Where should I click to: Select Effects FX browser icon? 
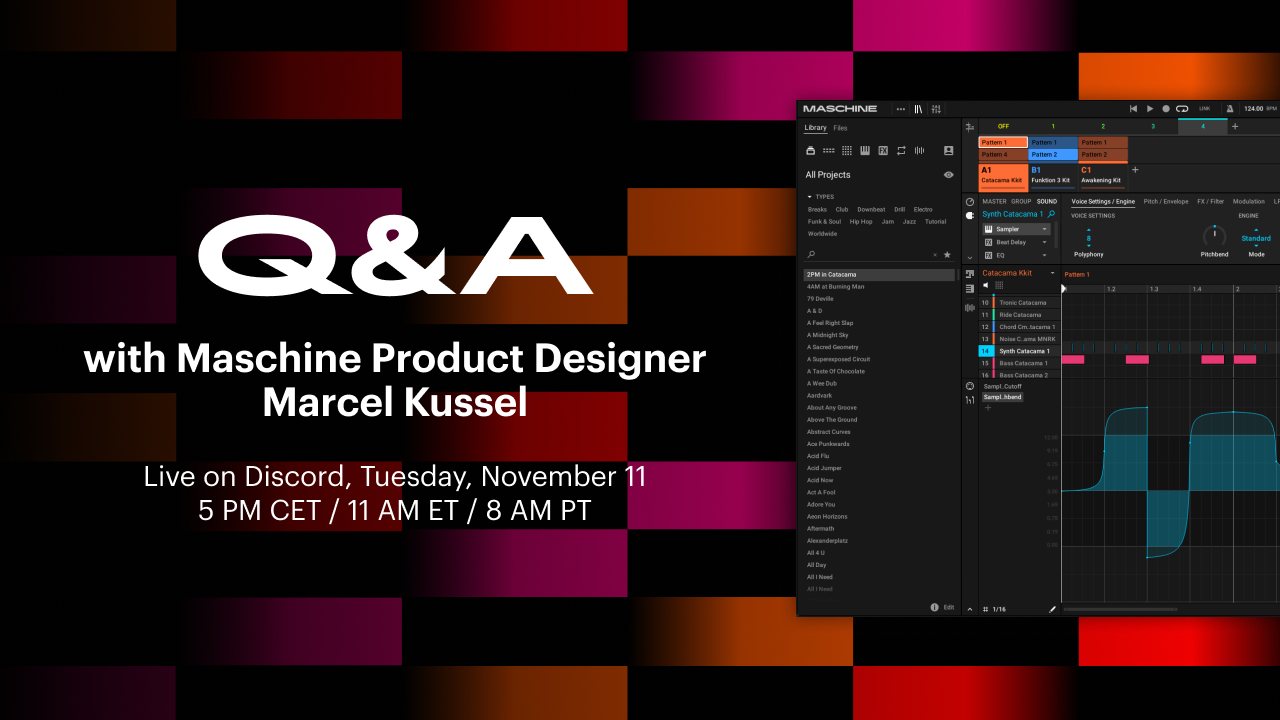[x=883, y=150]
